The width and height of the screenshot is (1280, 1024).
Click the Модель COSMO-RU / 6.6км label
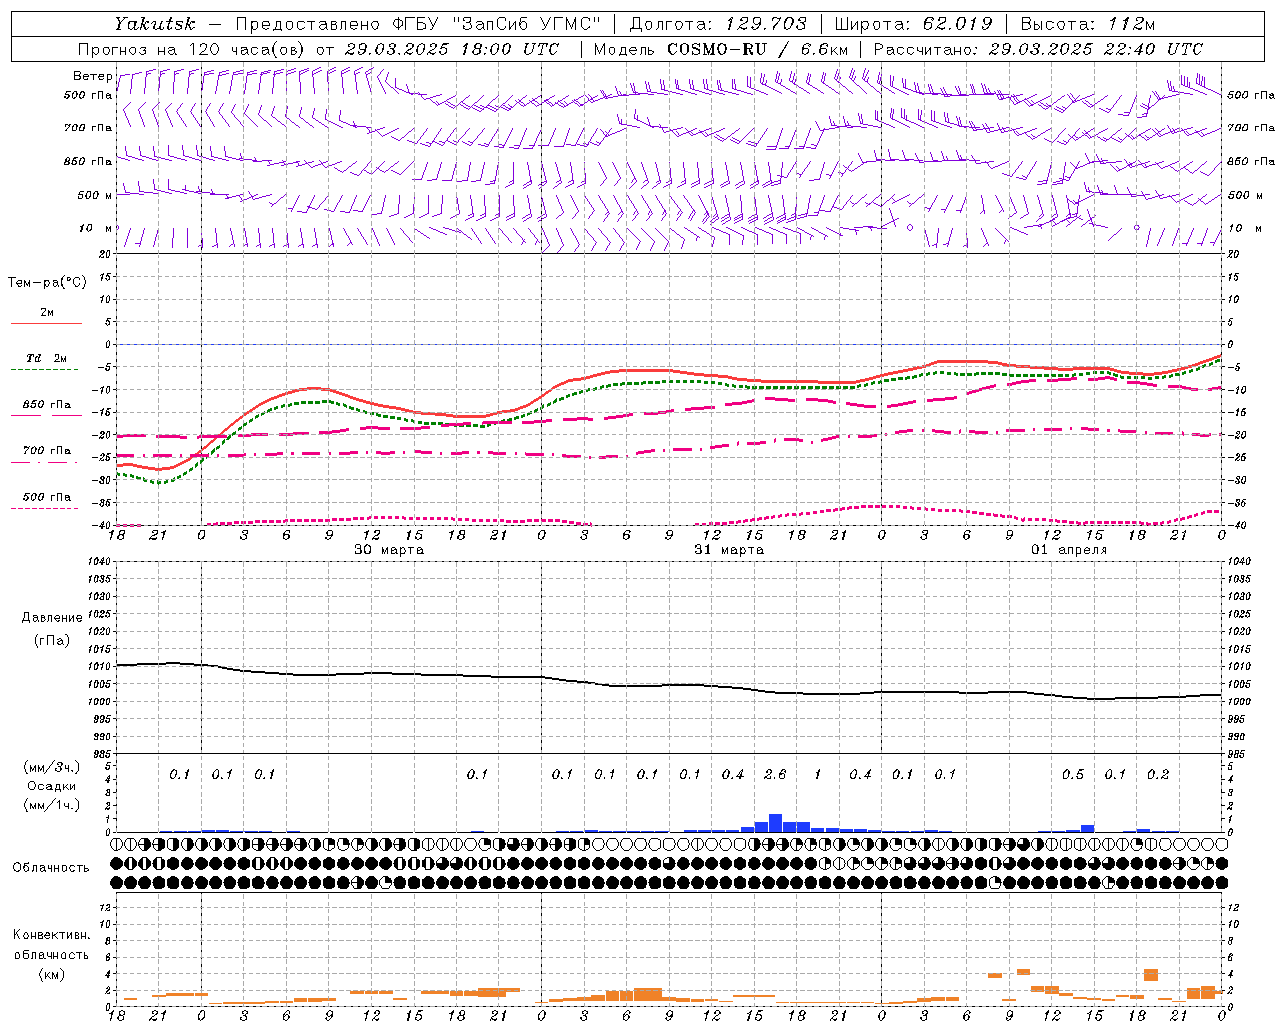coord(720,49)
